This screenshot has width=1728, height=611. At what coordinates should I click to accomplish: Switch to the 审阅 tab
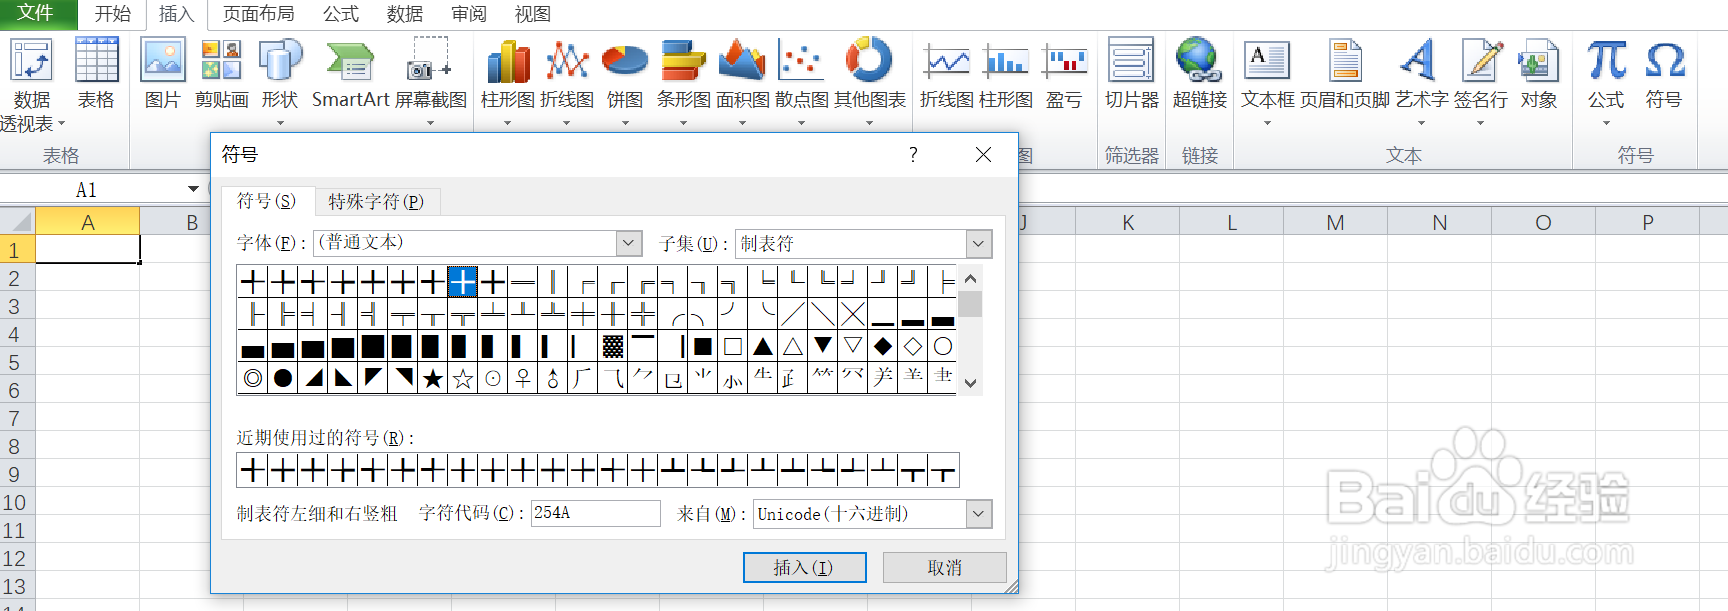click(468, 14)
